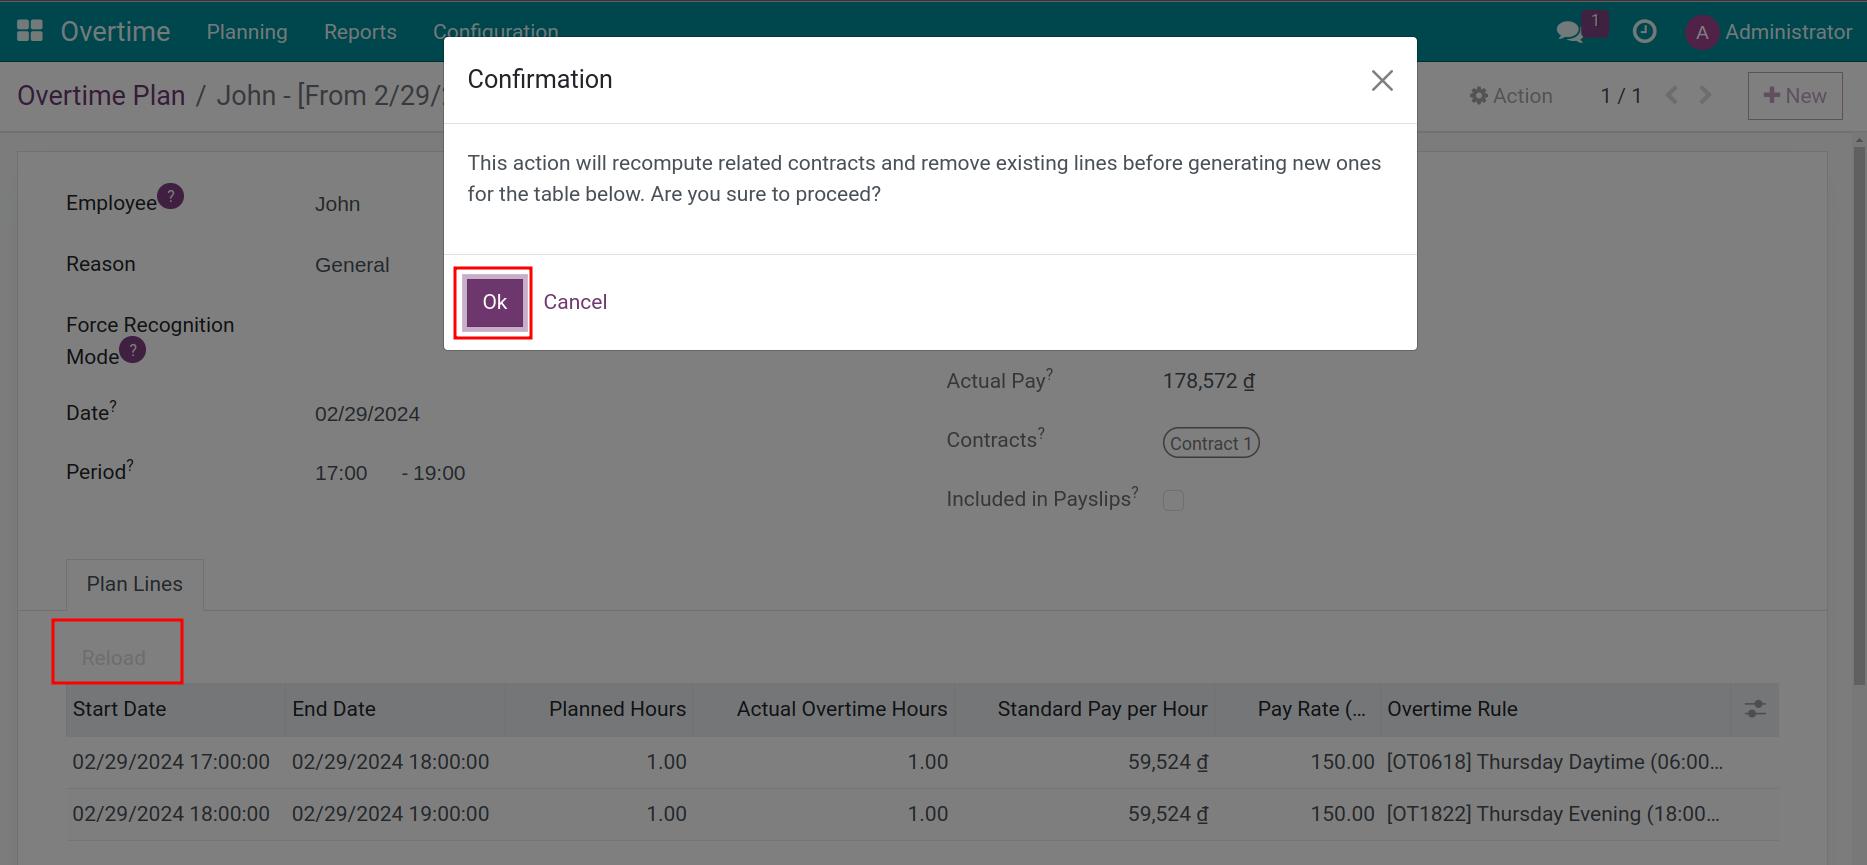Click the Thursday Daytime OT0618 rule cell
The image size is (1867, 865).
[x=1555, y=762]
